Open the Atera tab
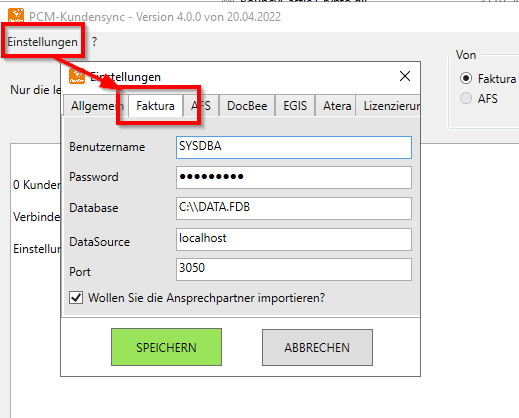This screenshot has width=519, height=418. click(337, 106)
